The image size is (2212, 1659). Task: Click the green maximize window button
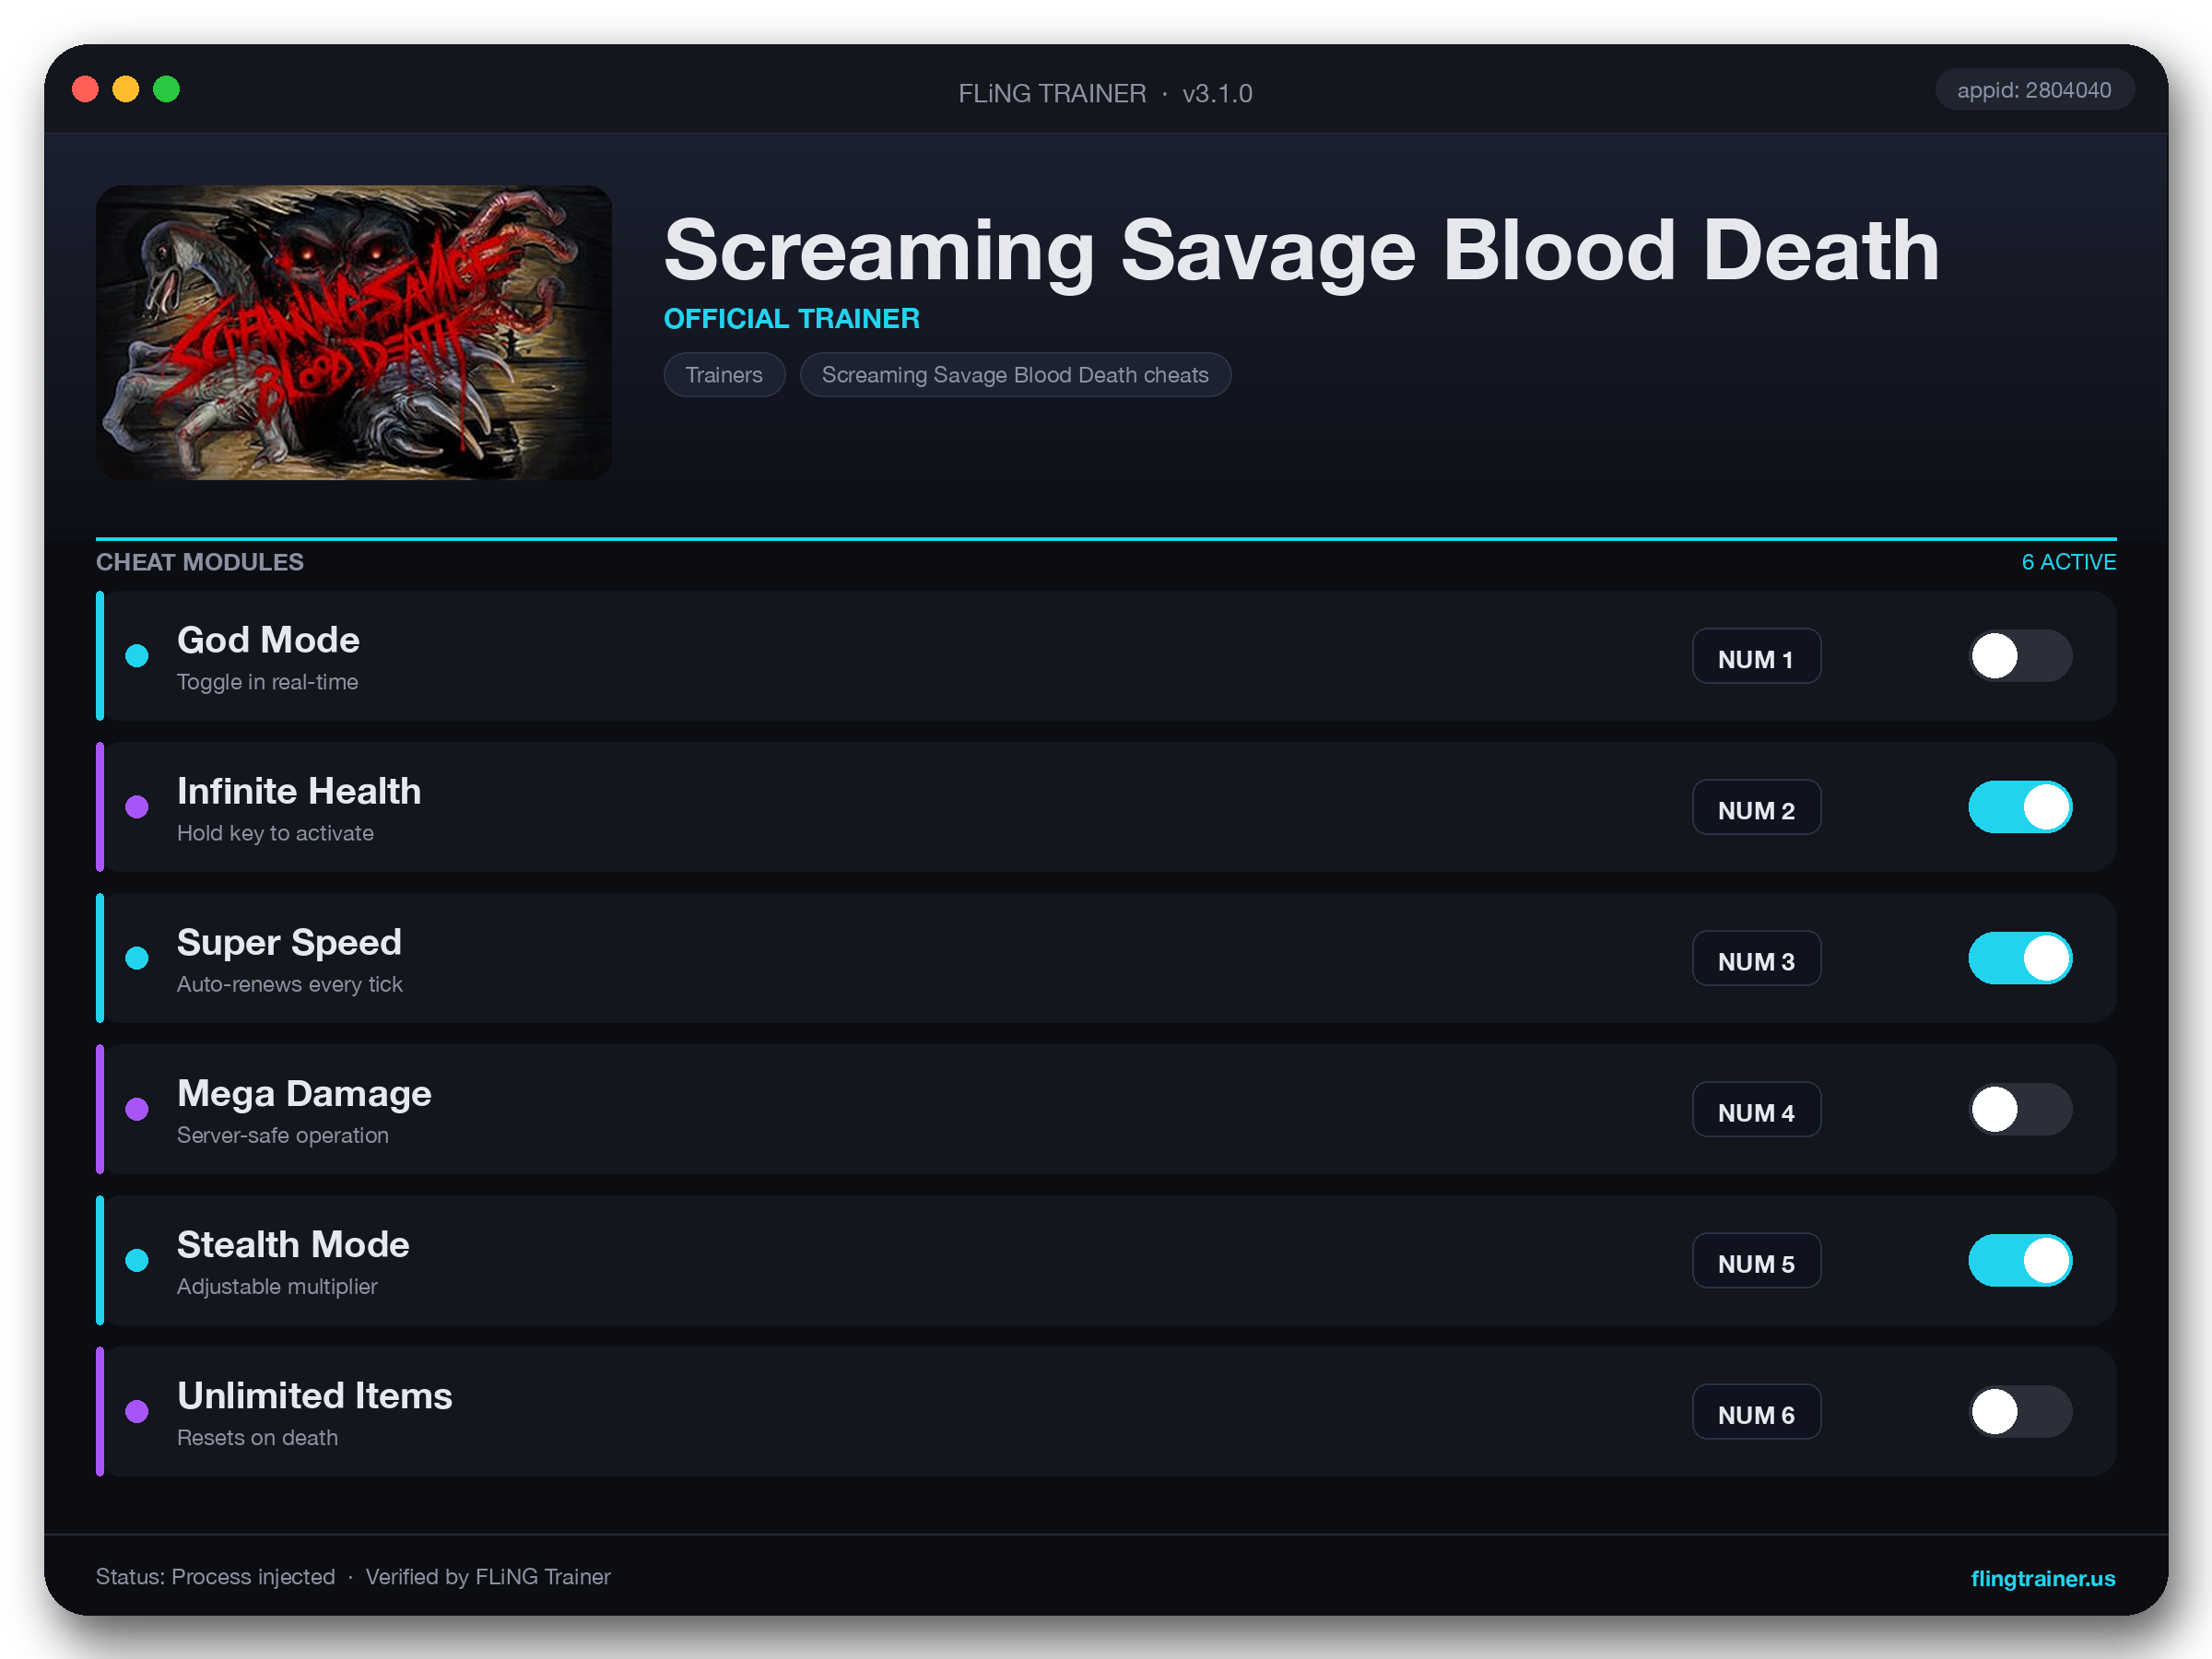pos(167,90)
